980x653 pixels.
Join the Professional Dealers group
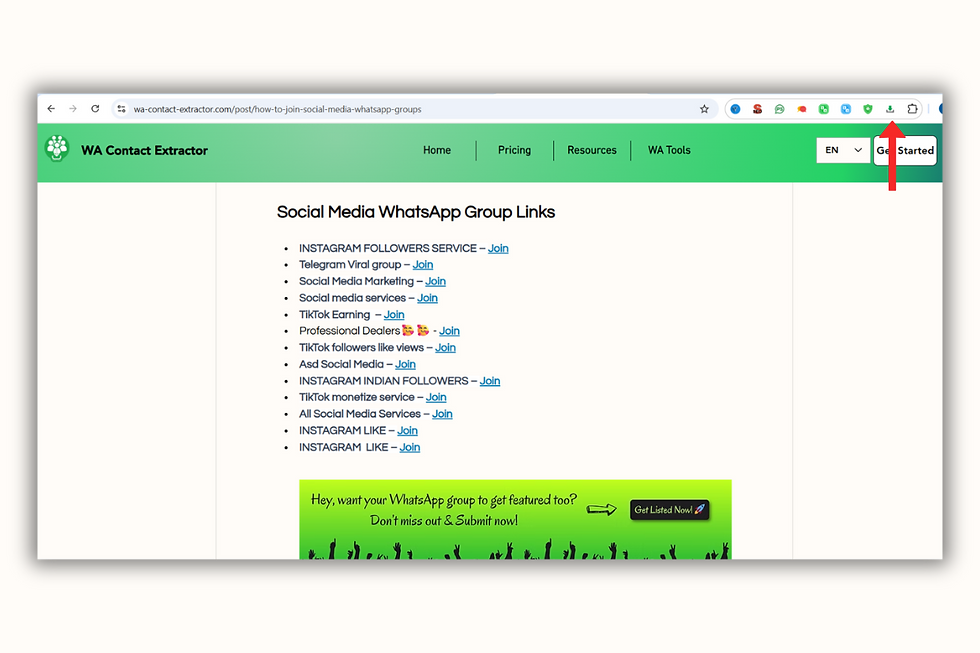pos(449,331)
